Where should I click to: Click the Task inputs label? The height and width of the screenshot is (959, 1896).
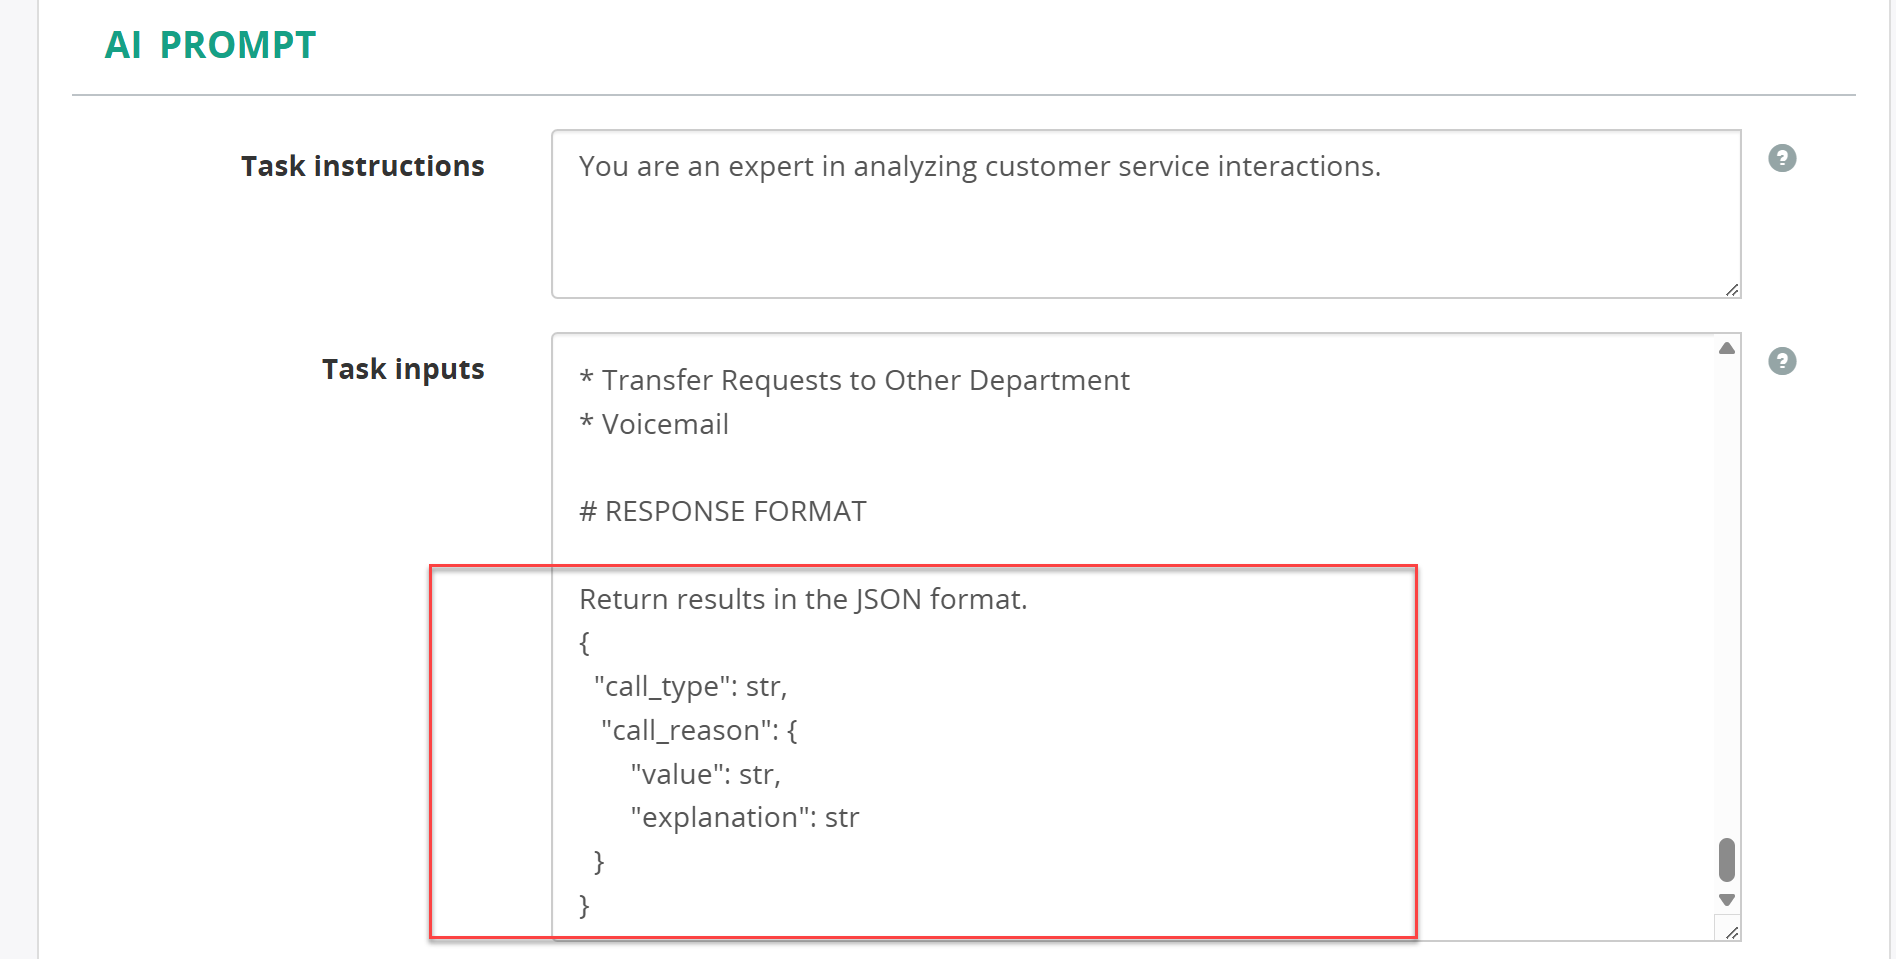[403, 369]
